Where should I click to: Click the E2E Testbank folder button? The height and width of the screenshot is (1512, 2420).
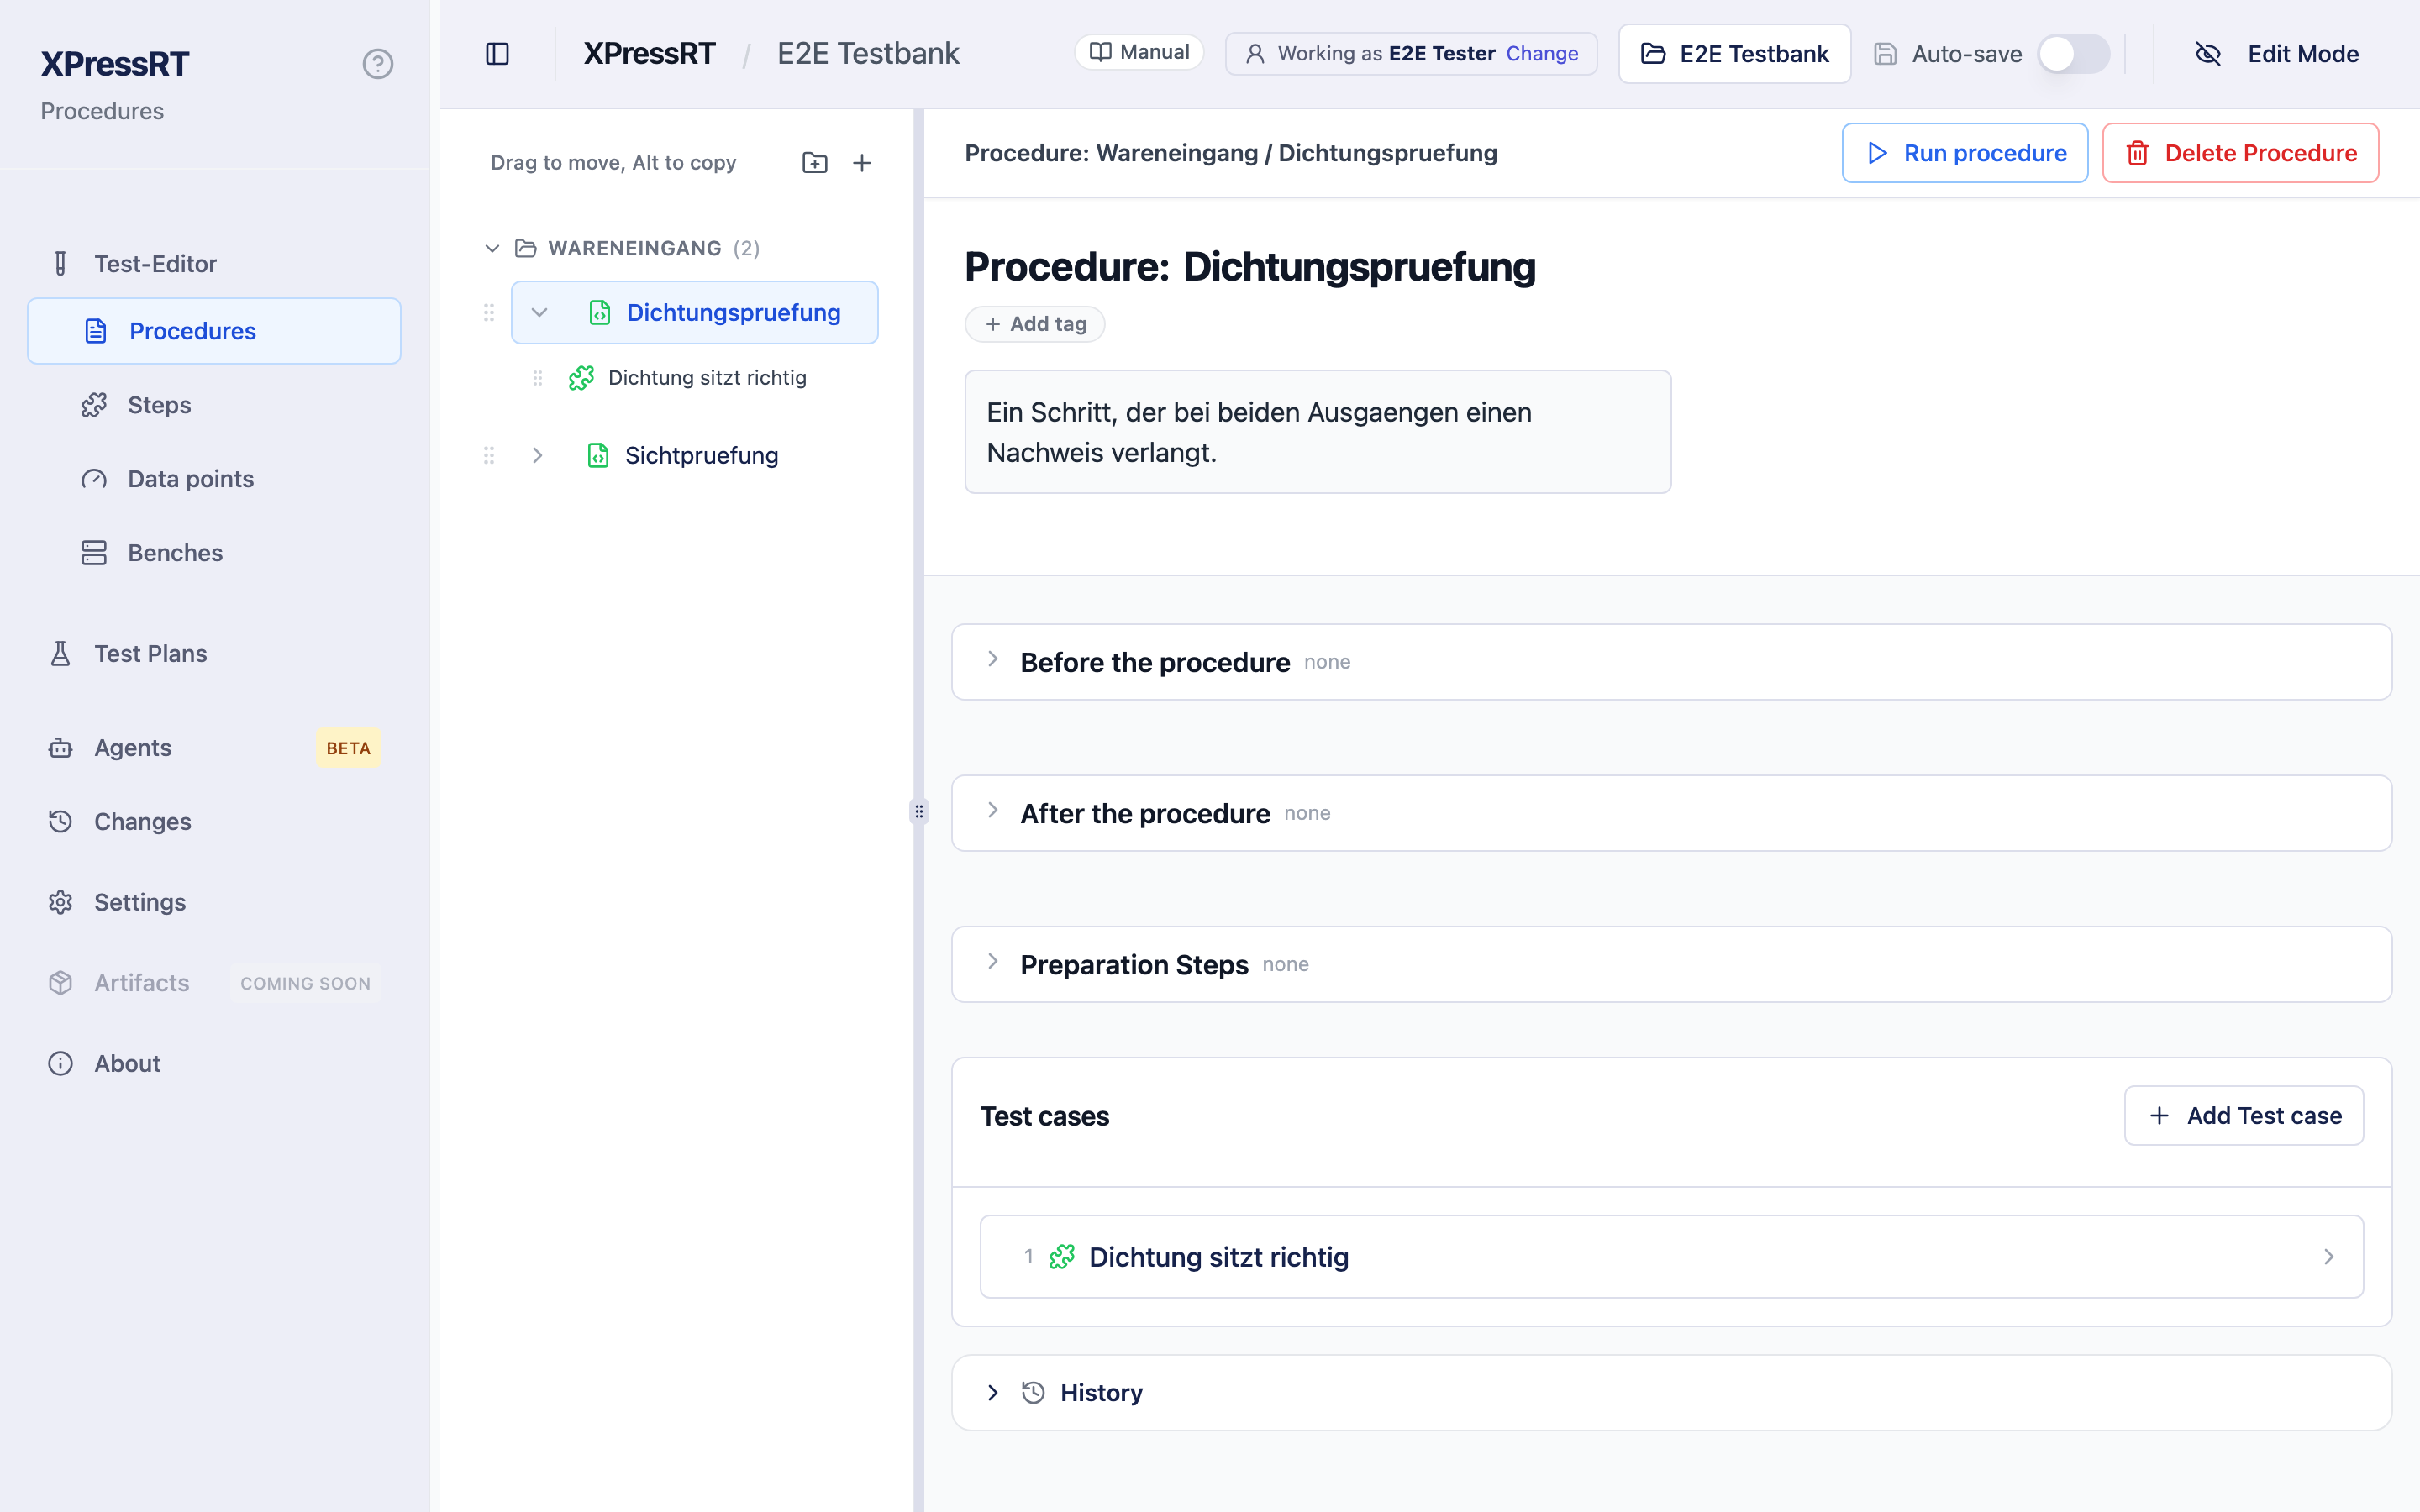(x=1735, y=54)
